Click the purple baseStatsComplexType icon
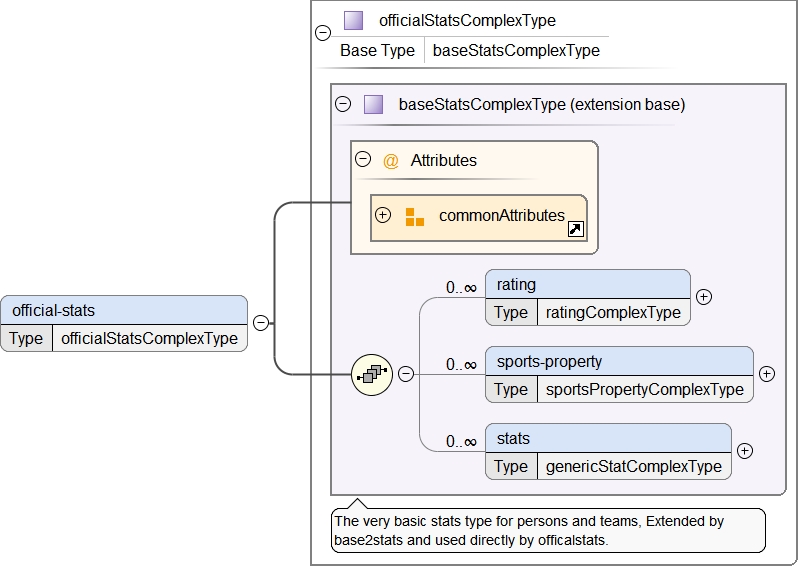 tap(373, 104)
